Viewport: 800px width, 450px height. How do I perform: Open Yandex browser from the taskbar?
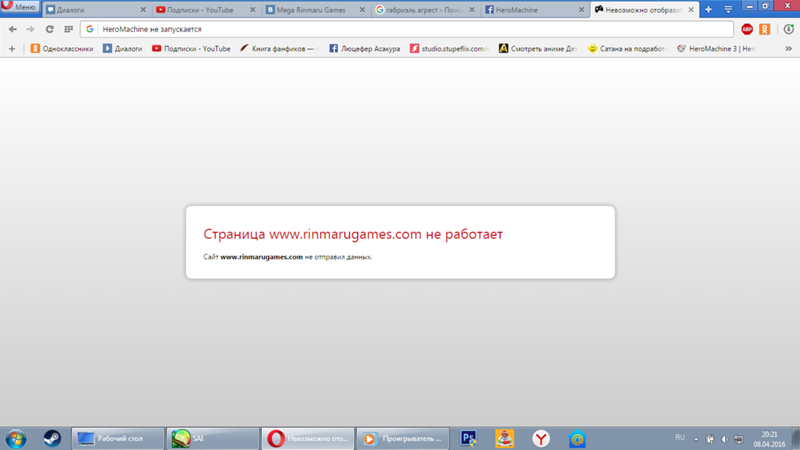tap(541, 439)
